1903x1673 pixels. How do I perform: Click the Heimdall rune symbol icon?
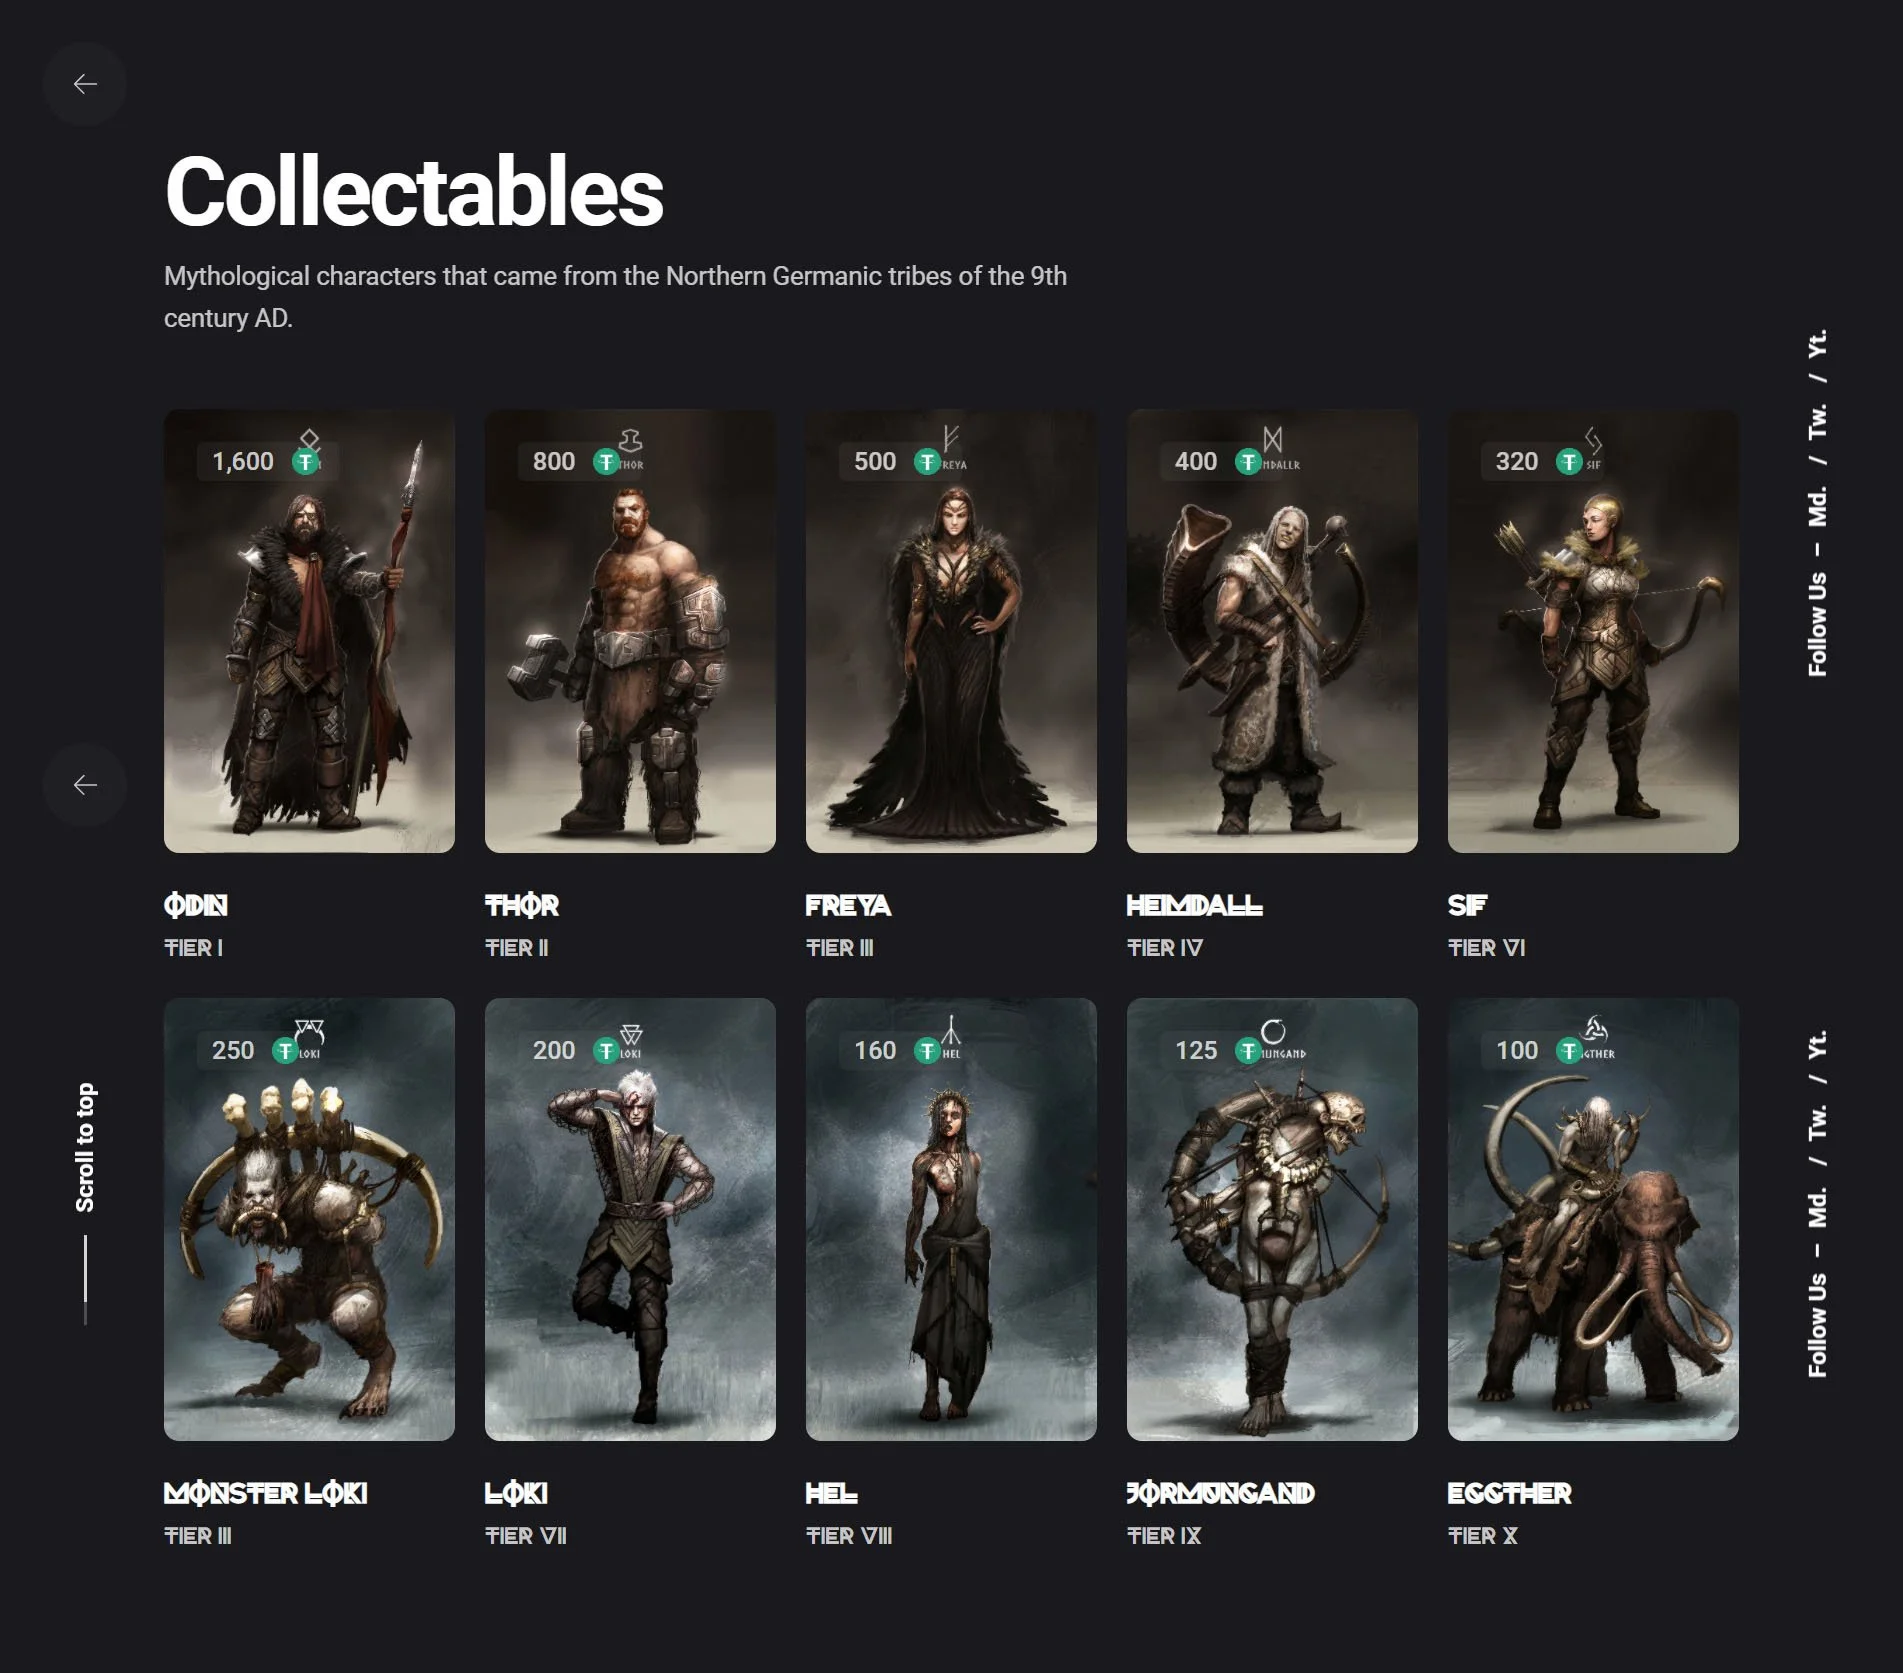(1272, 439)
